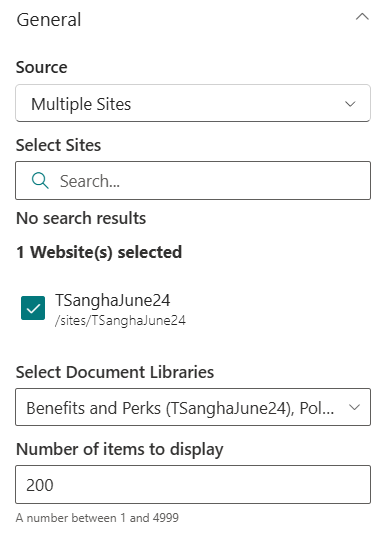Click the magnifier icon in search box

pyautogui.click(x=40, y=181)
